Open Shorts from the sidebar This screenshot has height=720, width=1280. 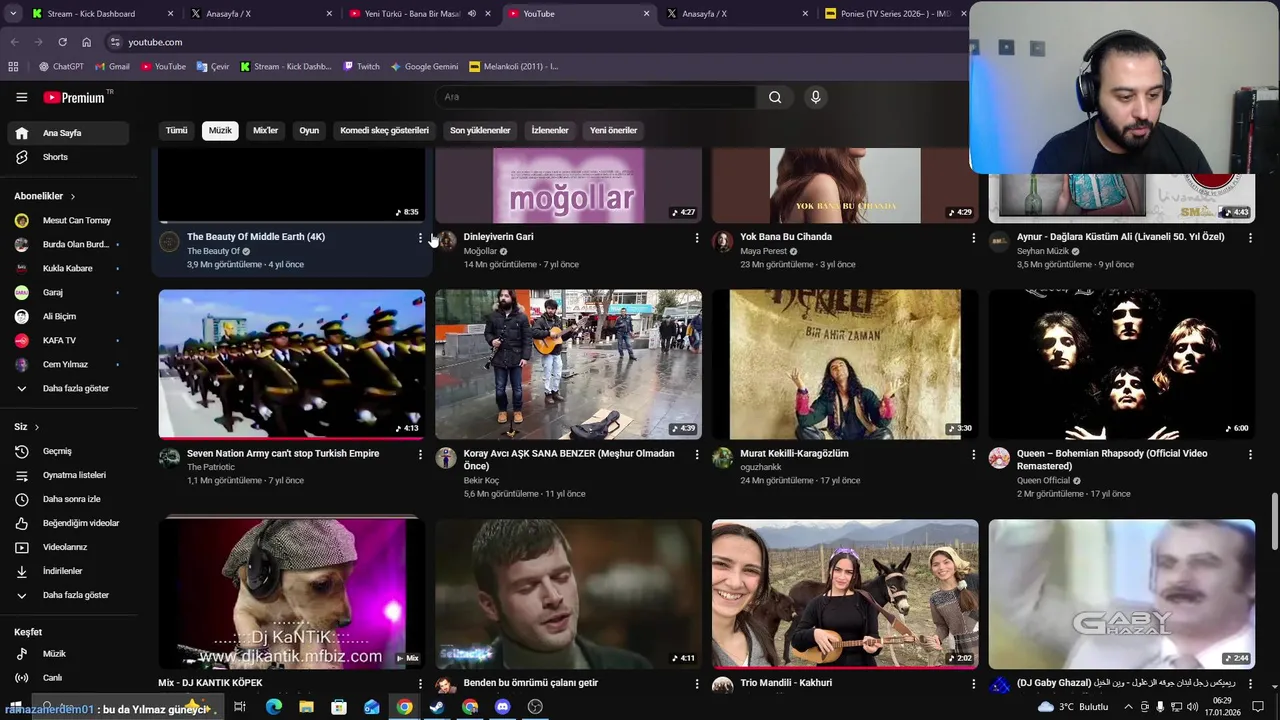click(68, 157)
